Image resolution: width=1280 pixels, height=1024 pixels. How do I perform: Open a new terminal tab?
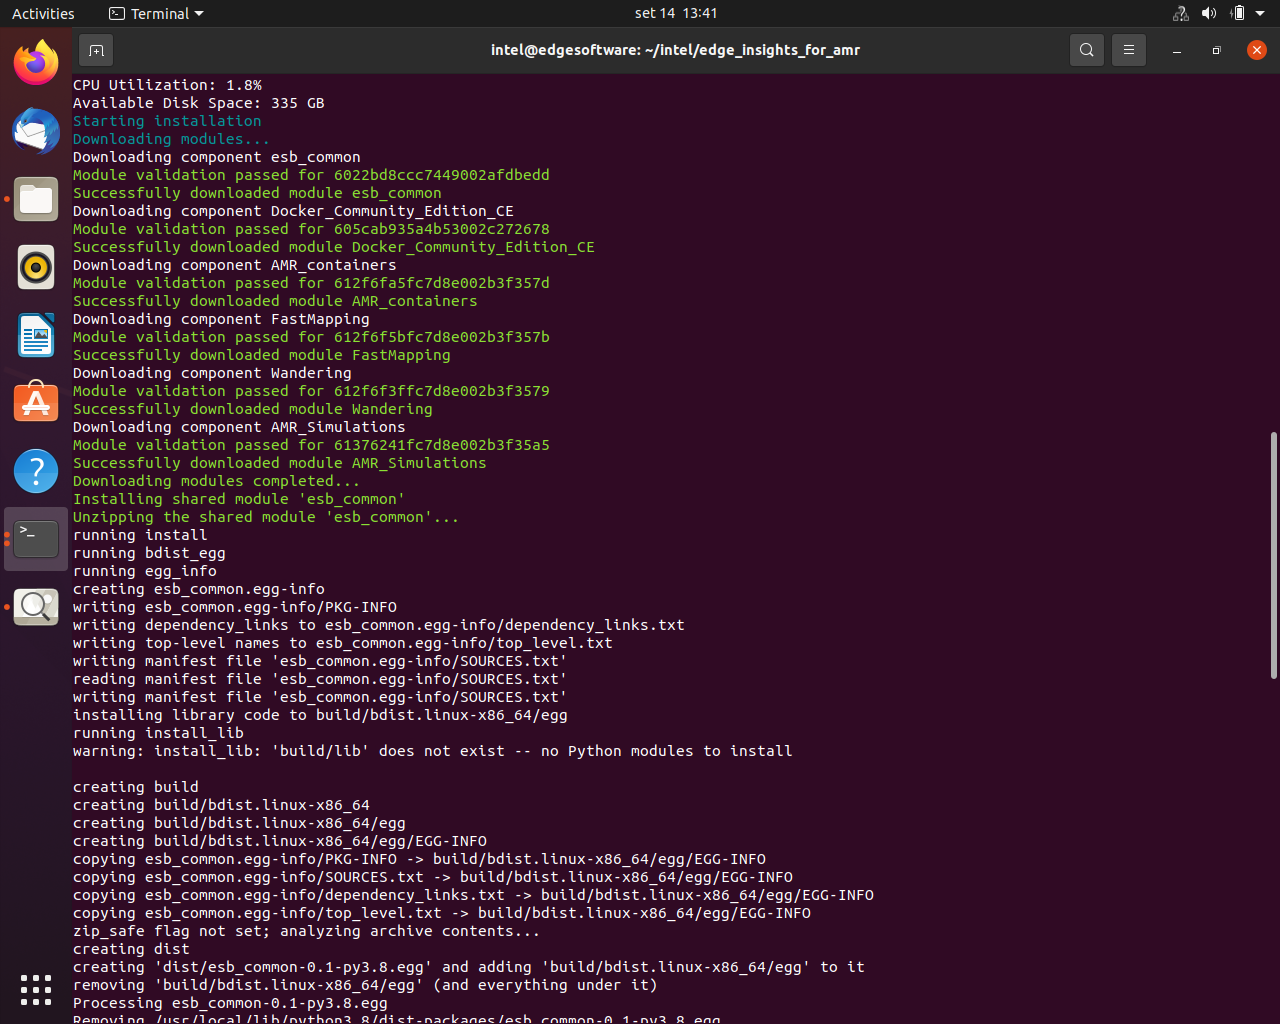coord(96,50)
